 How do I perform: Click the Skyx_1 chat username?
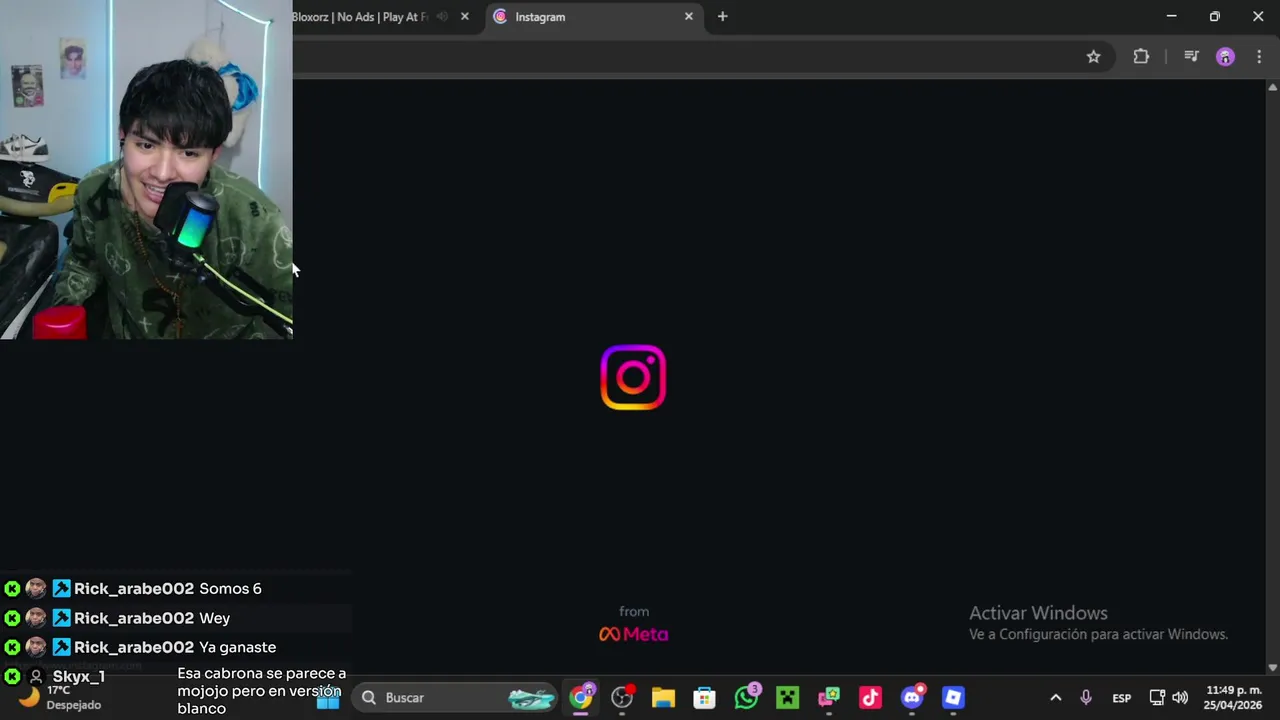click(x=78, y=677)
